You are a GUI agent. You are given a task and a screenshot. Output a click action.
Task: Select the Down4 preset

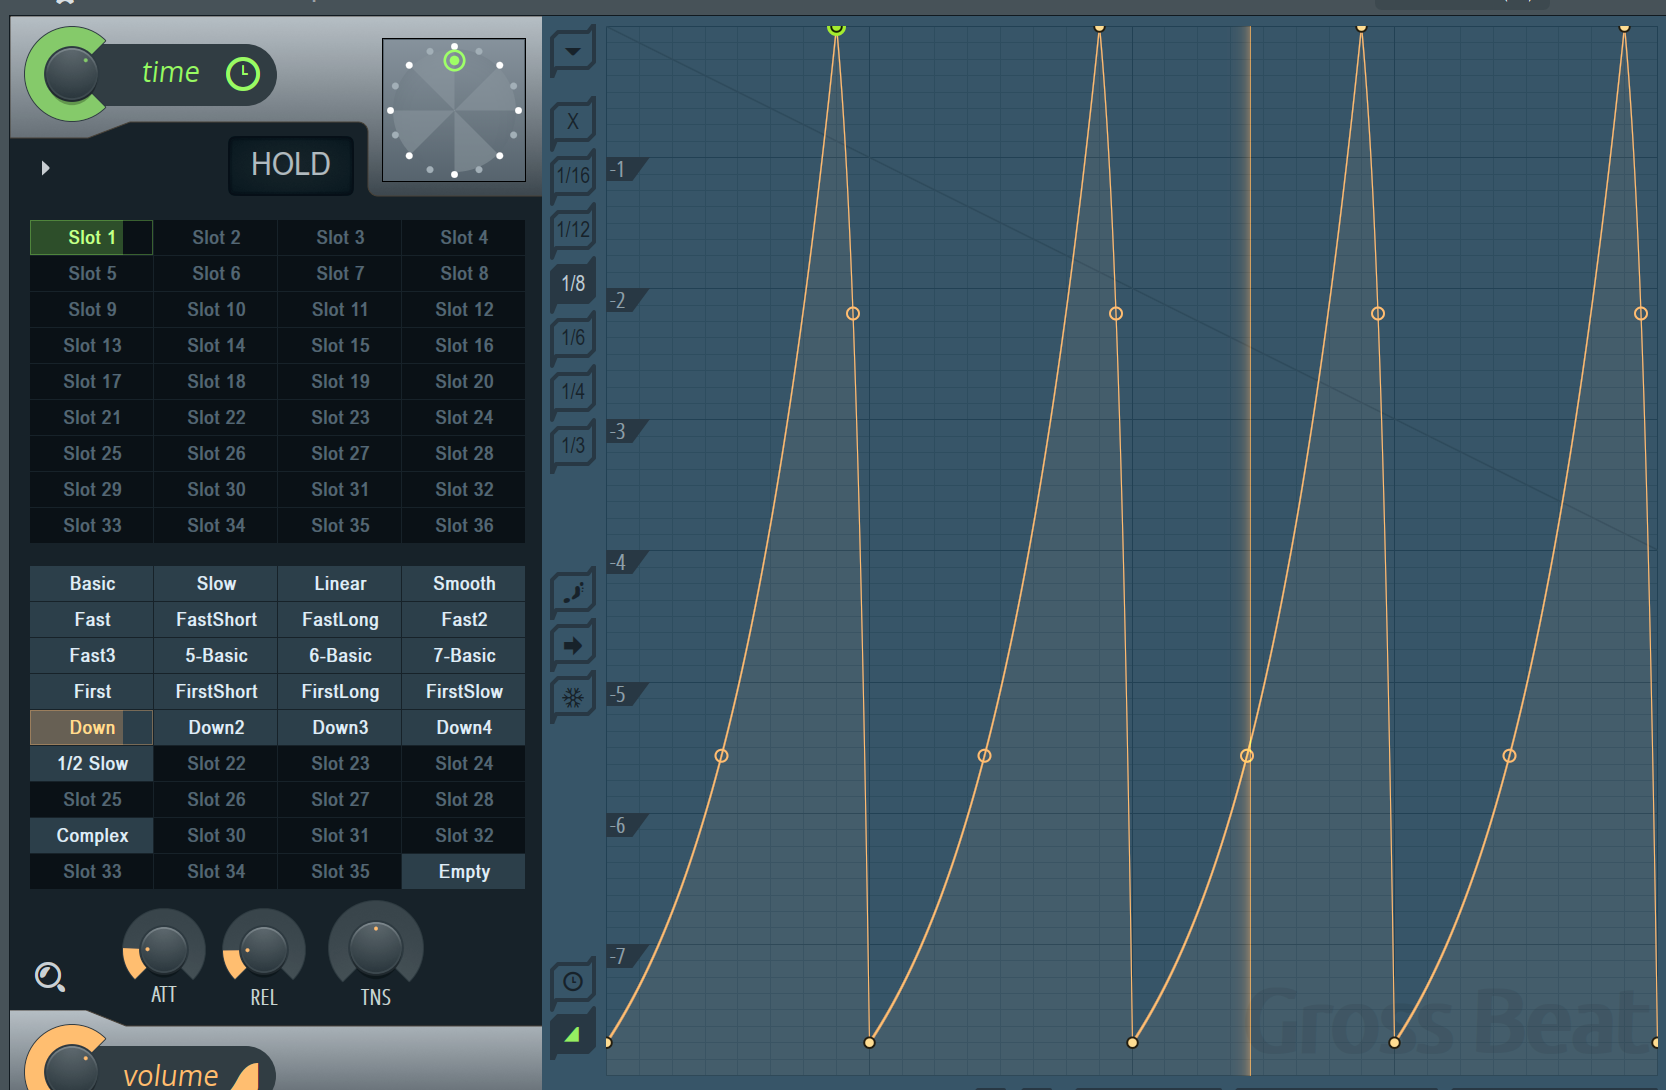click(464, 727)
